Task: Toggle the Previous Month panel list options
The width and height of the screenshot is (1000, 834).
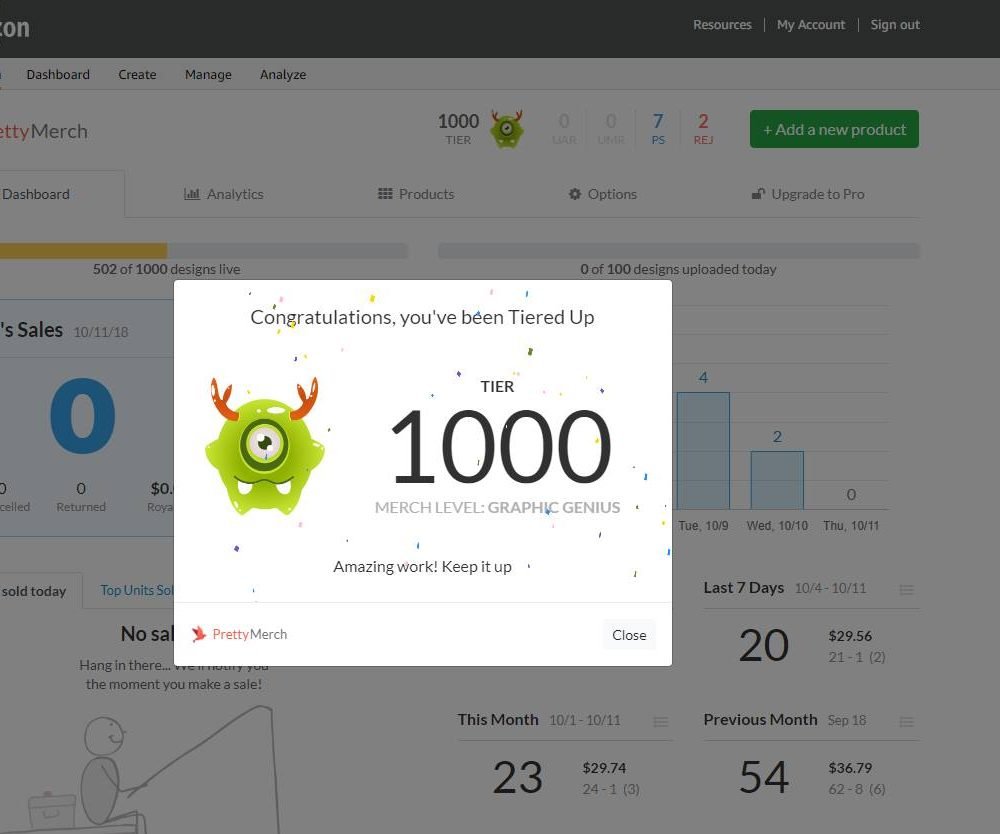Action: (x=906, y=721)
